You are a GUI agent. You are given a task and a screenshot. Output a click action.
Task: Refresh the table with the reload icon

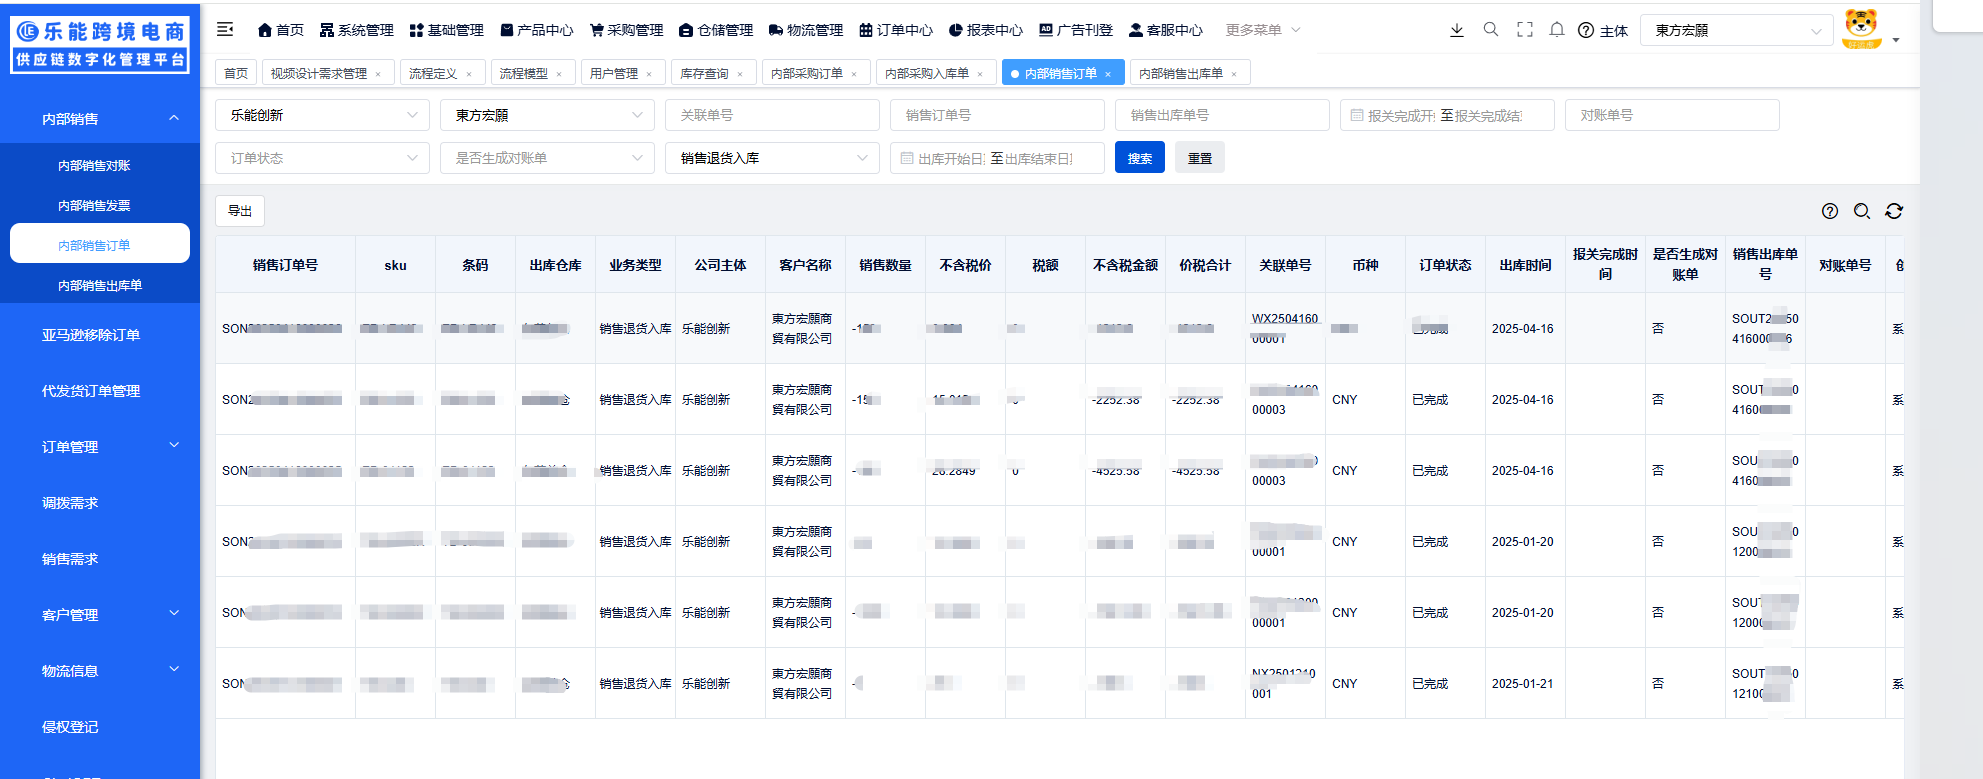pyautogui.click(x=1894, y=211)
